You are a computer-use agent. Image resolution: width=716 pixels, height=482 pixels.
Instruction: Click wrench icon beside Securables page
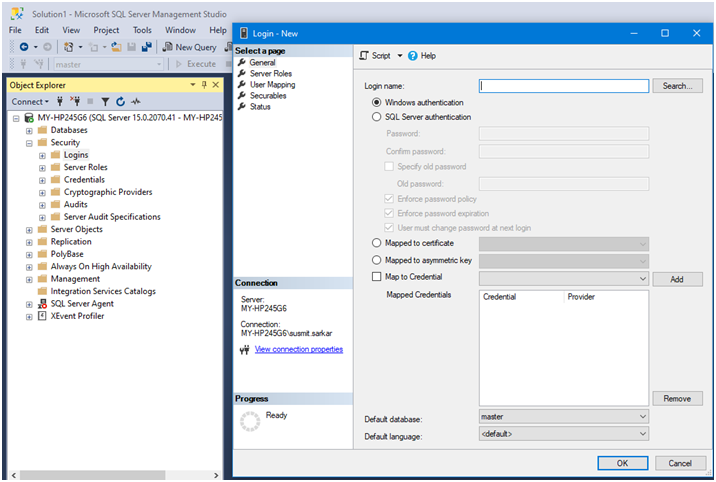coord(242,95)
